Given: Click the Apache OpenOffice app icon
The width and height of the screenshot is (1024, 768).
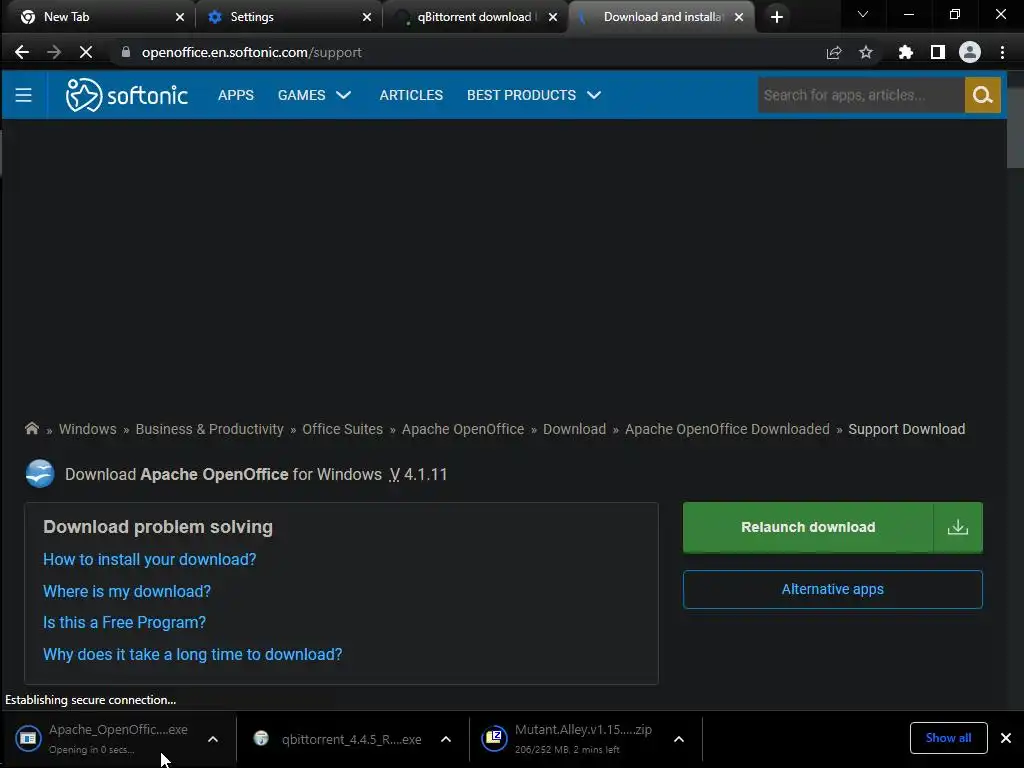Looking at the screenshot, I should point(40,474).
